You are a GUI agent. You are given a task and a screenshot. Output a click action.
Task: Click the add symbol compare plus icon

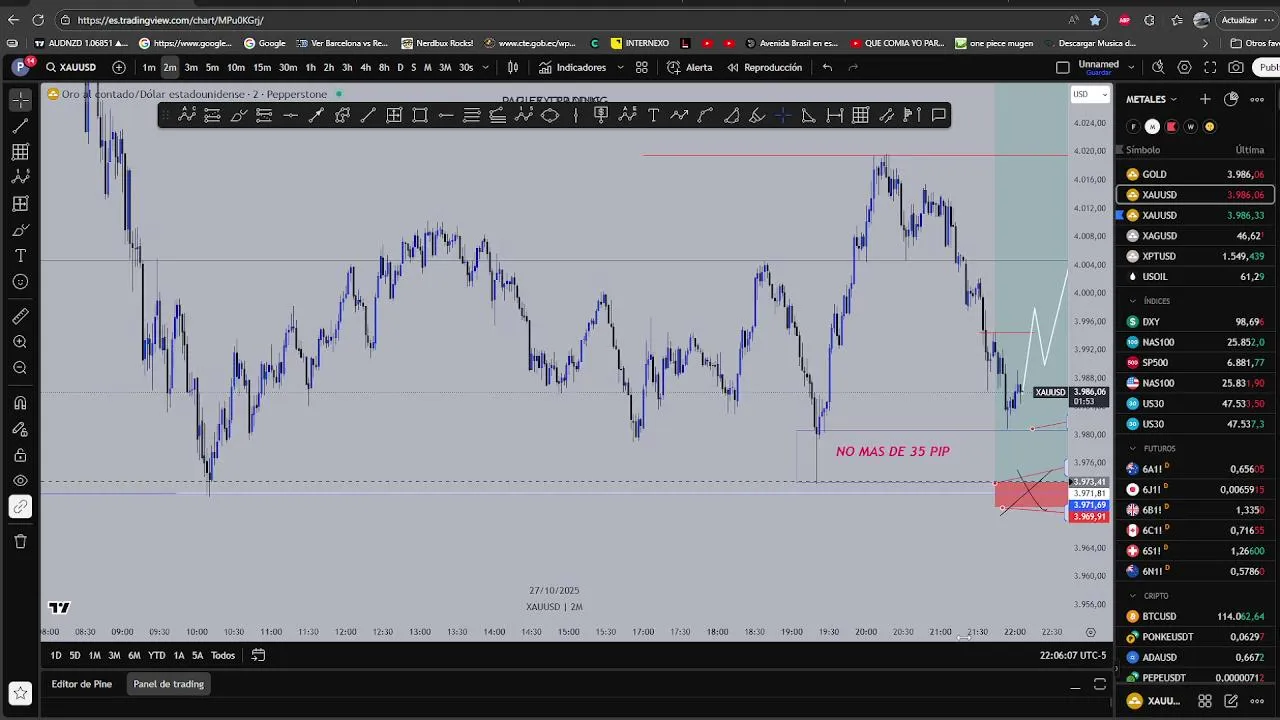(x=119, y=67)
